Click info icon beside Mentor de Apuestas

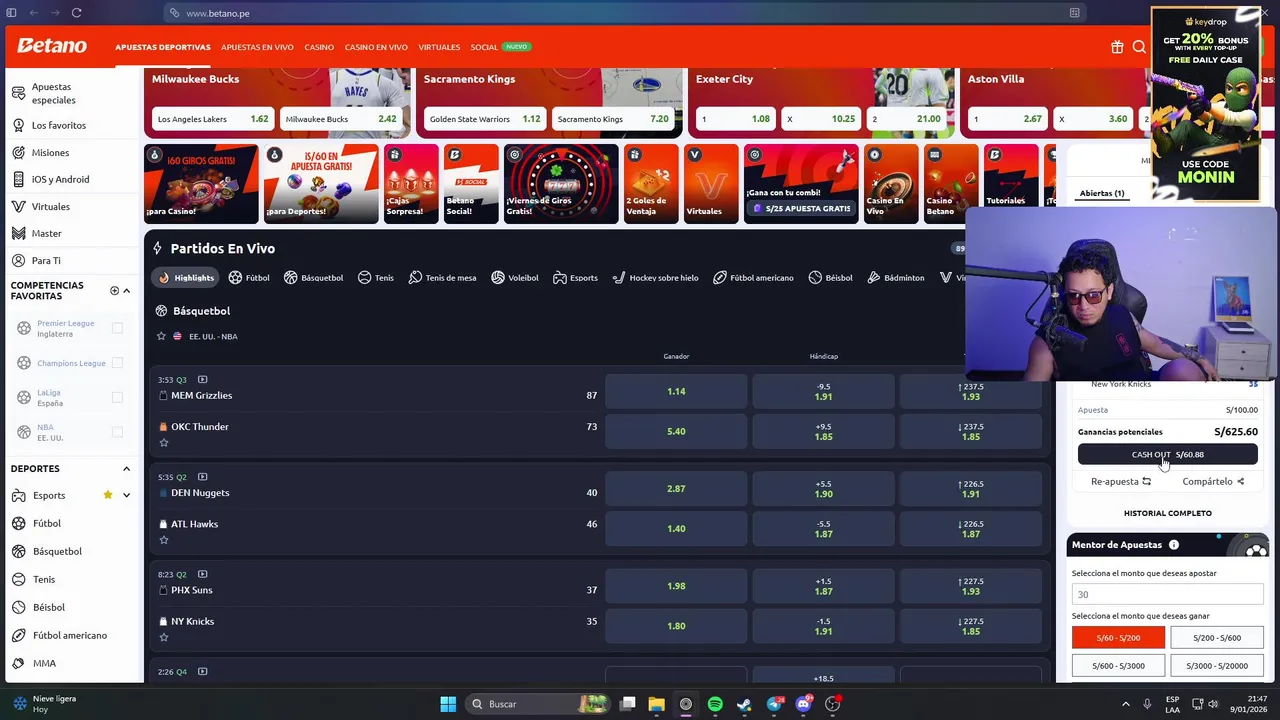(1173, 545)
